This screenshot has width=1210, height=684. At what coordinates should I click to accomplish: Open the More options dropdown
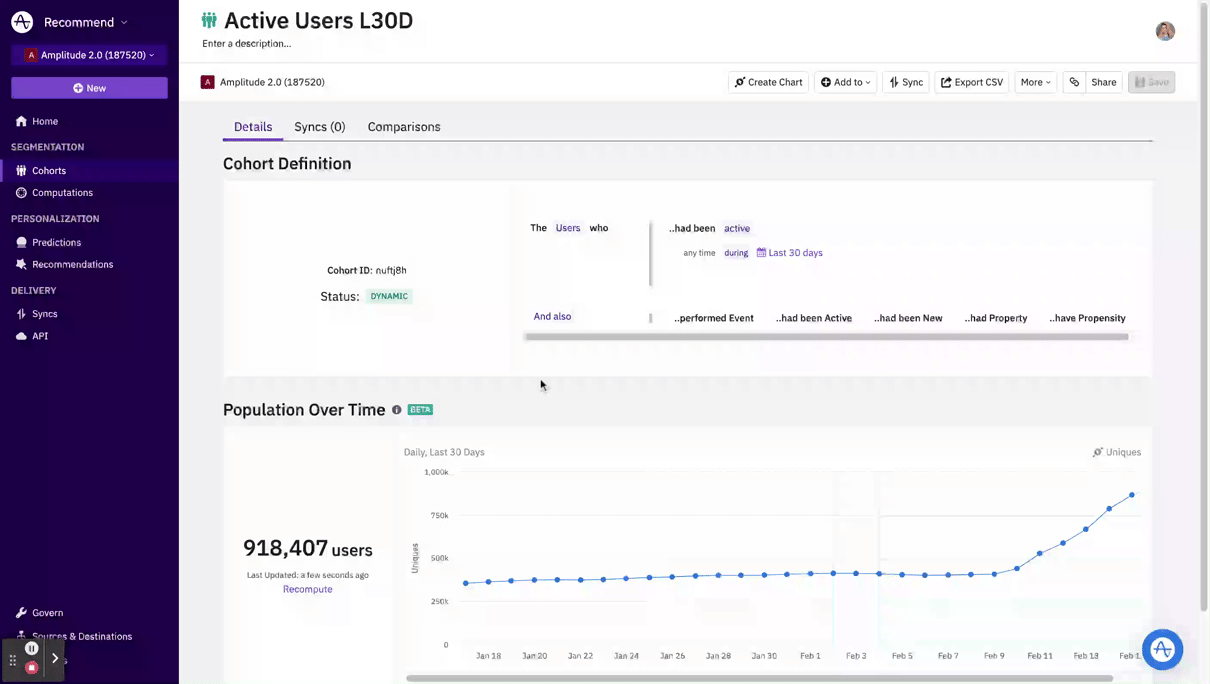pos(1035,82)
